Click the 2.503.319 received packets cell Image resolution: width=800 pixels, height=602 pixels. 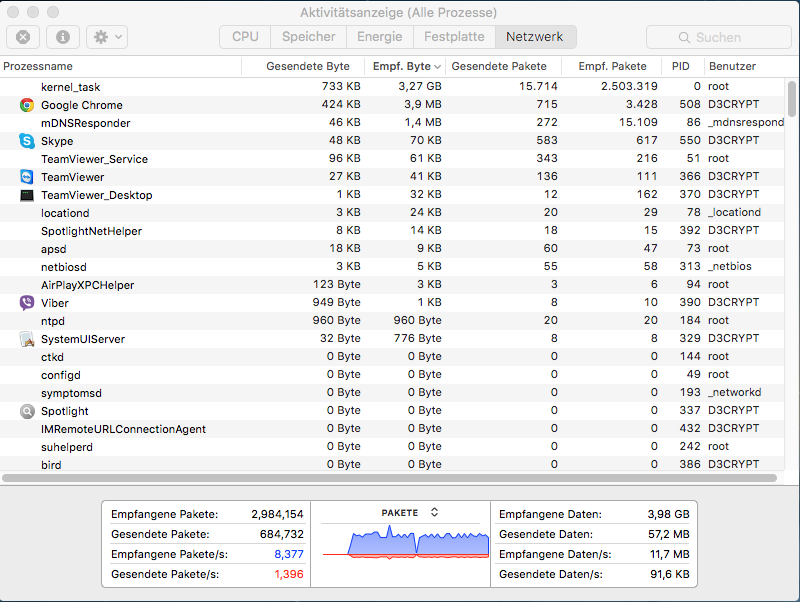[x=629, y=86]
